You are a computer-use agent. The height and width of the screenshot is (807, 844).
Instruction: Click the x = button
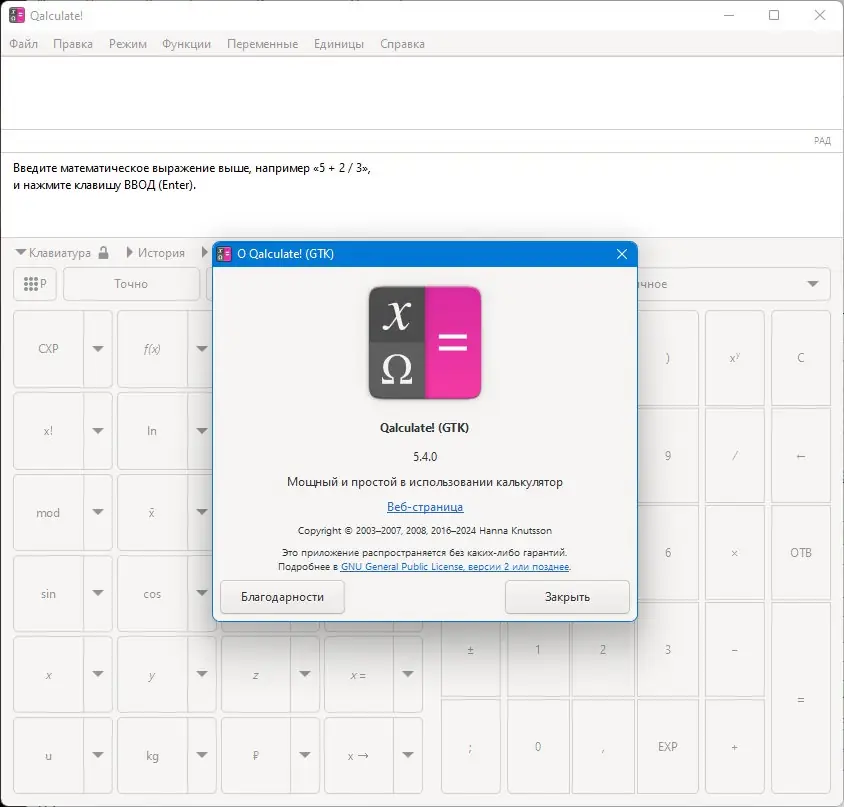pyautogui.click(x=358, y=675)
